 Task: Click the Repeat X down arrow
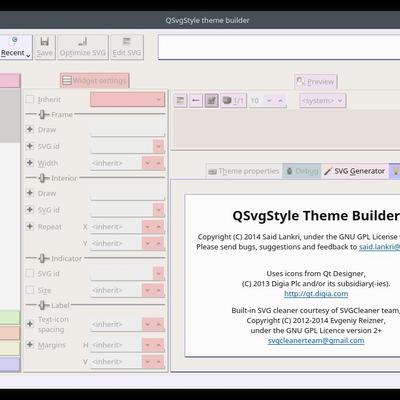[147, 227]
